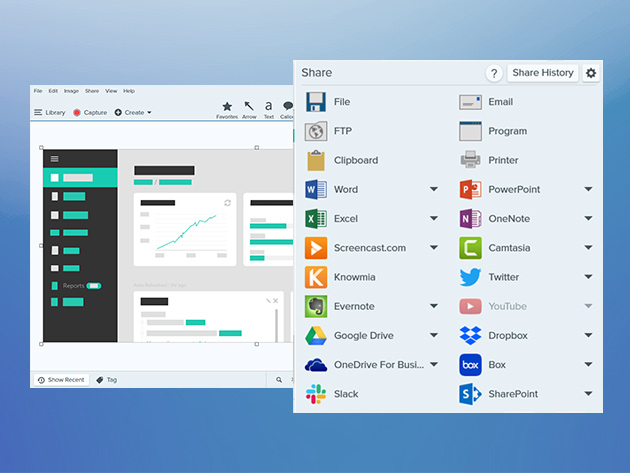Select the Favorites star tool
The height and width of the screenshot is (473, 630).
tap(227, 110)
